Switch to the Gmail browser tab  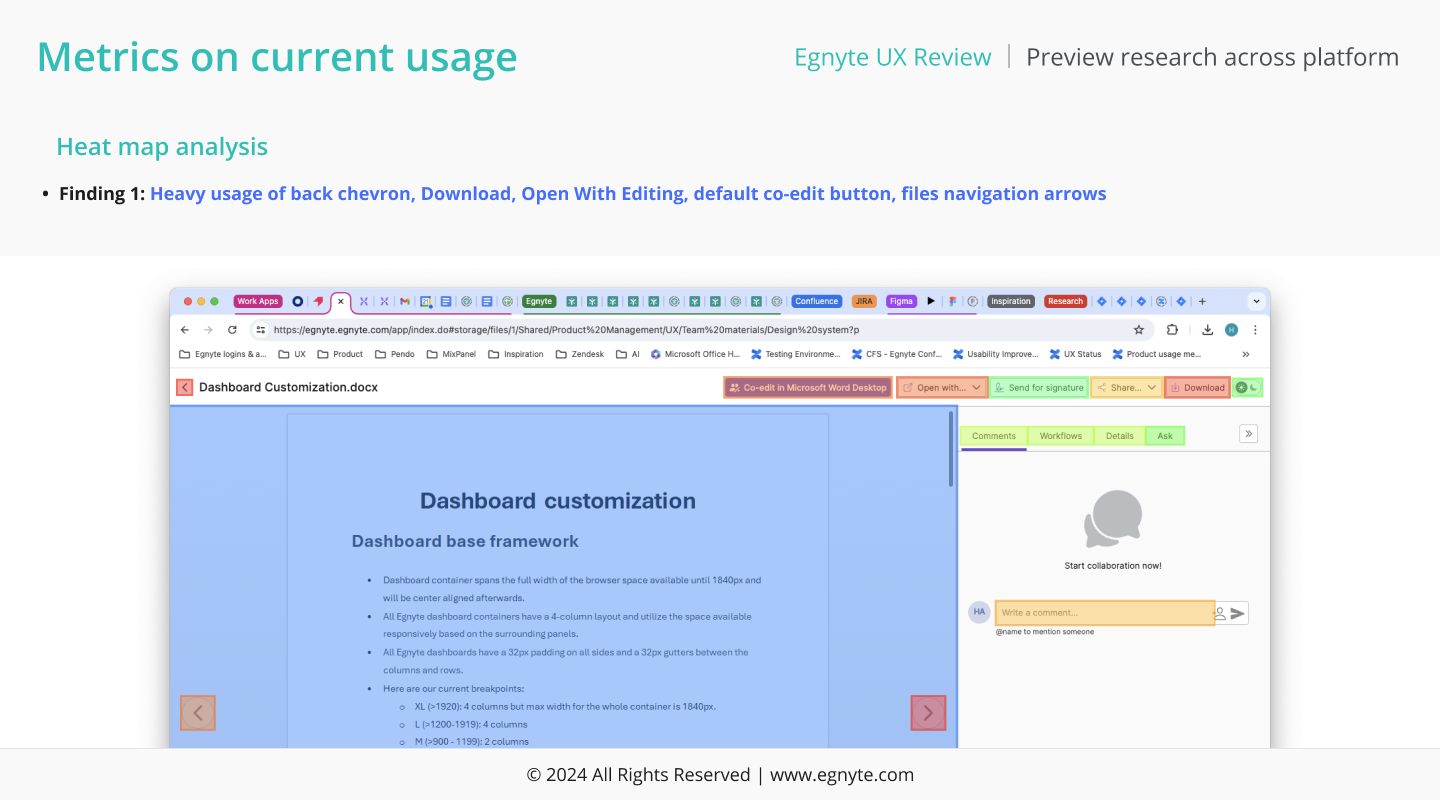(405, 301)
